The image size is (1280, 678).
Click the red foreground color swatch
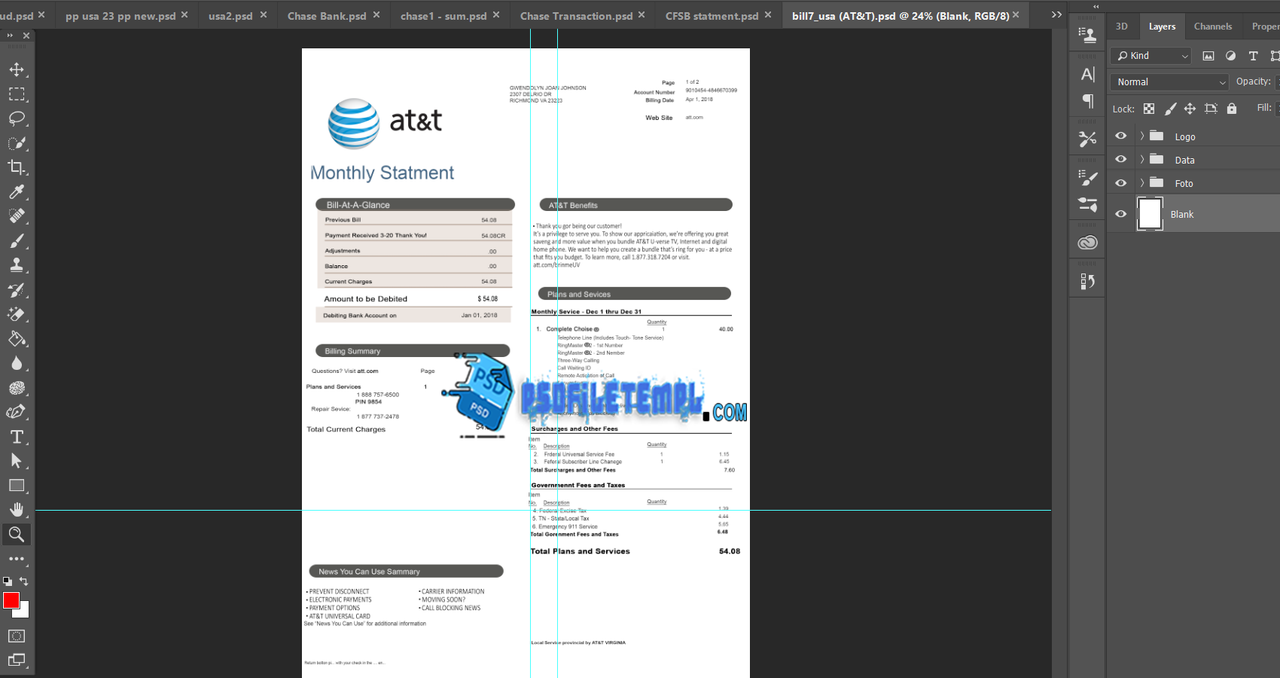point(11,600)
